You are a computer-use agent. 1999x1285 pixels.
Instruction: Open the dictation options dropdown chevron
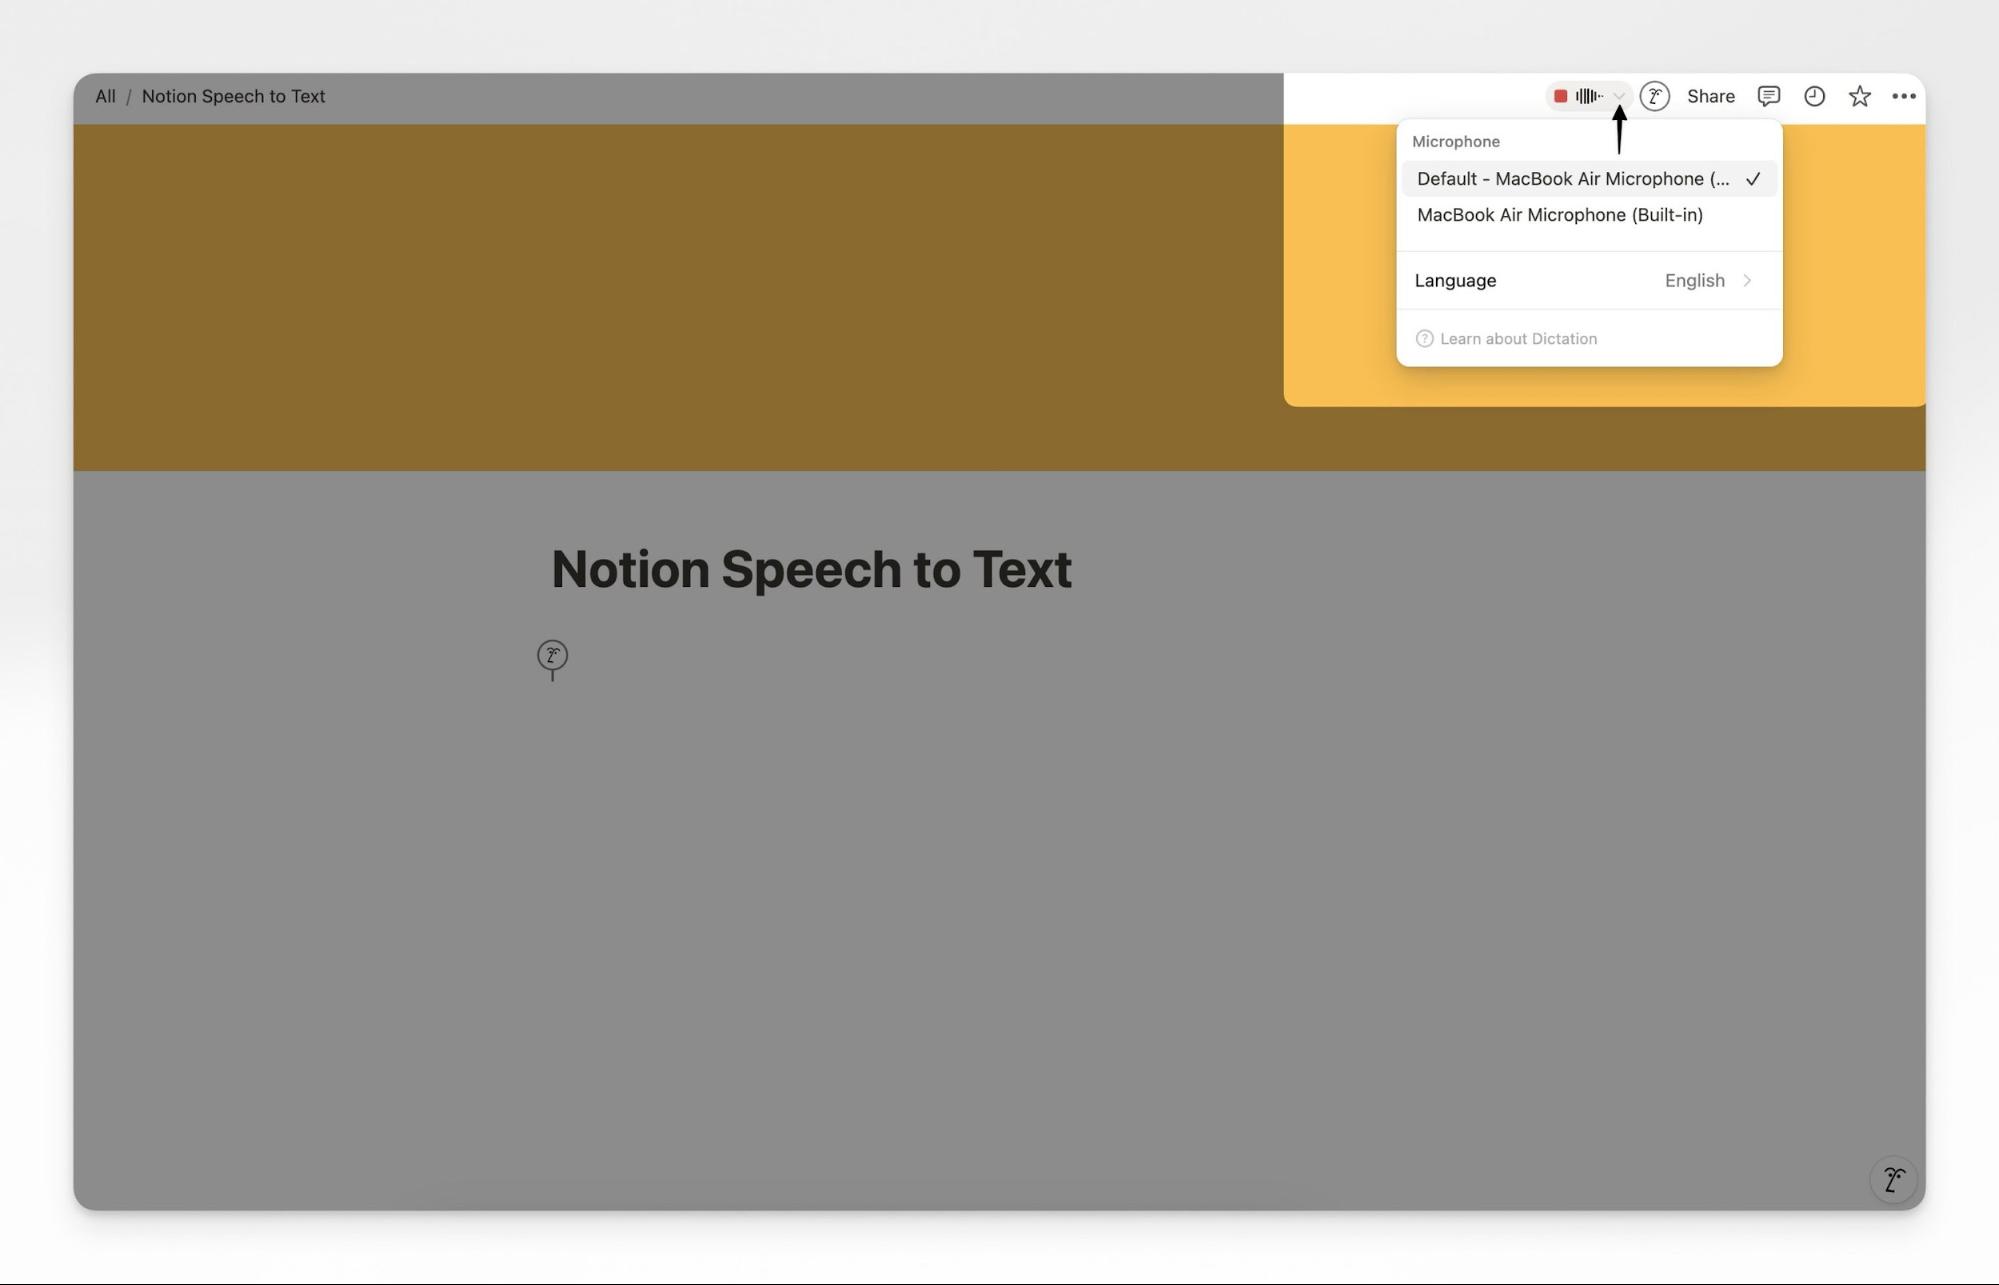click(x=1620, y=96)
